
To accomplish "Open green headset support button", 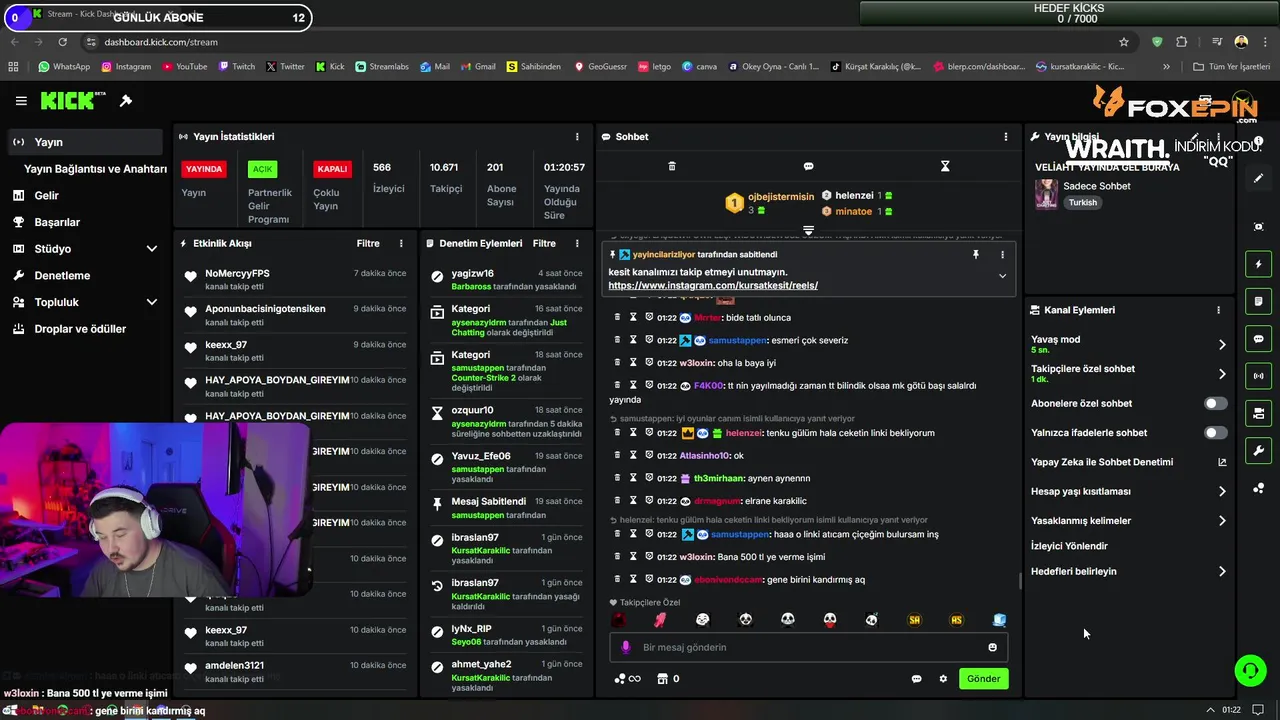I will [x=1250, y=671].
